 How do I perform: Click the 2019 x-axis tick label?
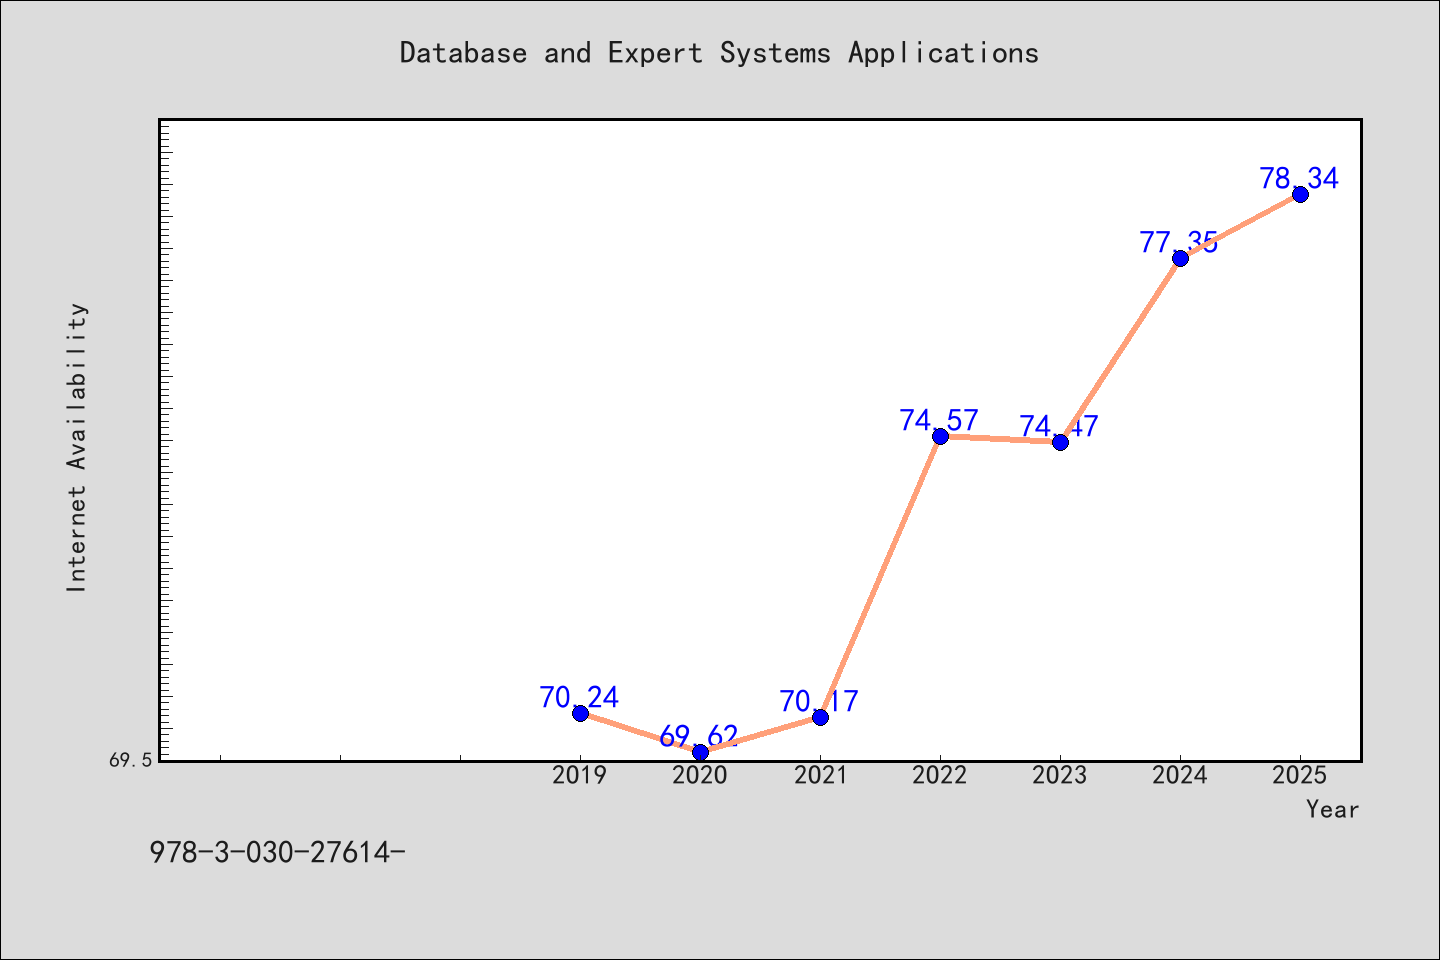coord(580,775)
